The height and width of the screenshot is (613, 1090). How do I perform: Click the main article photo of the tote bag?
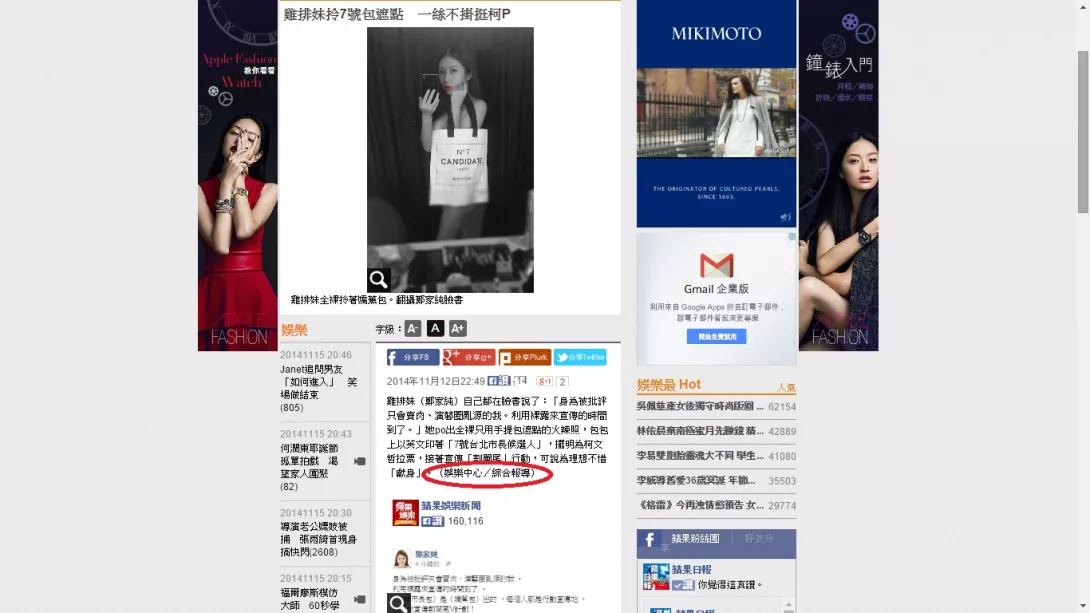[450, 160]
